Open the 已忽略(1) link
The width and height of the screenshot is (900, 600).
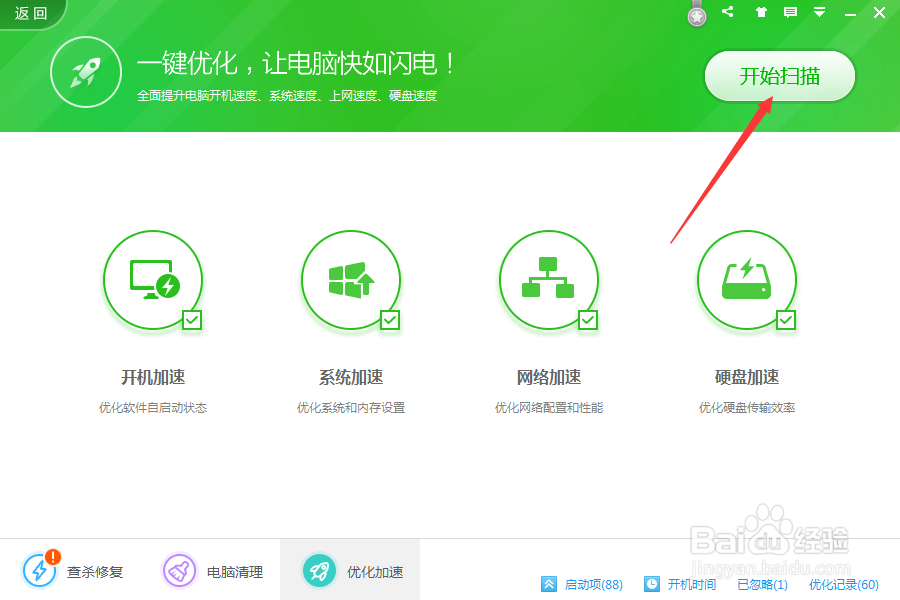762,584
